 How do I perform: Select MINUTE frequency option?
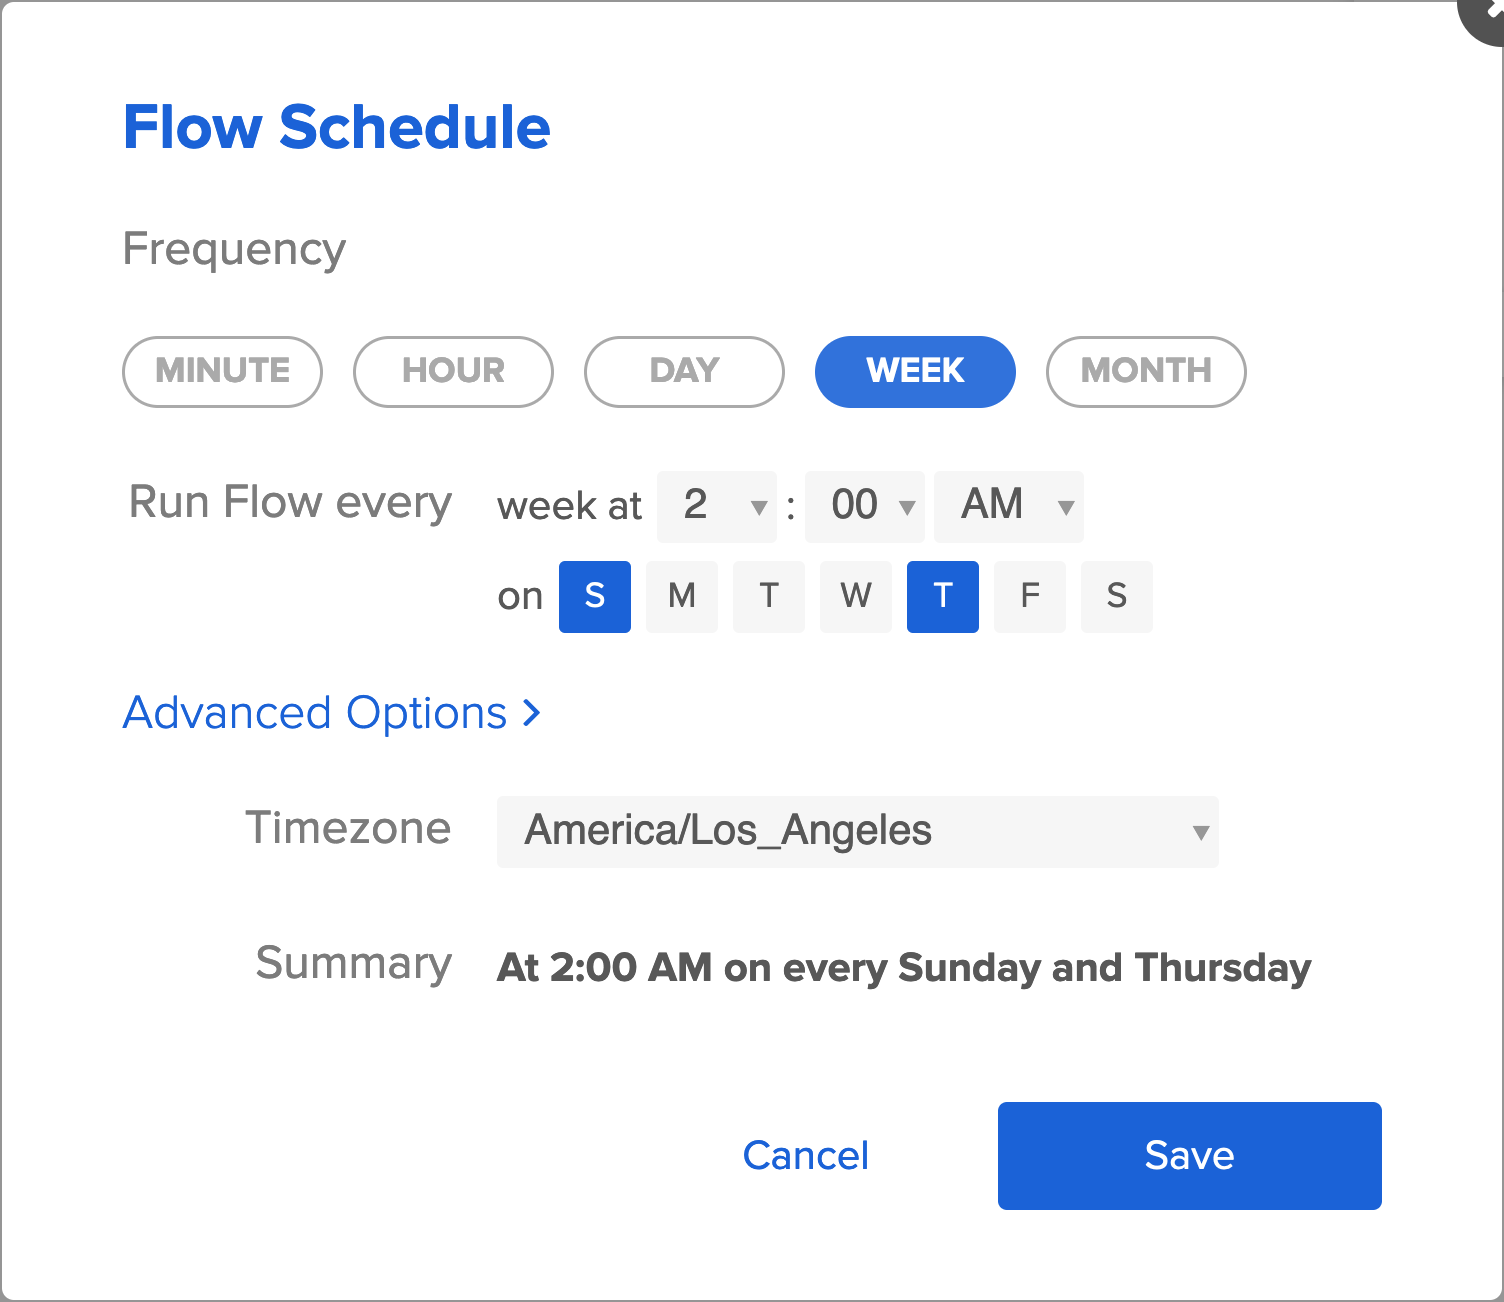tap(222, 371)
